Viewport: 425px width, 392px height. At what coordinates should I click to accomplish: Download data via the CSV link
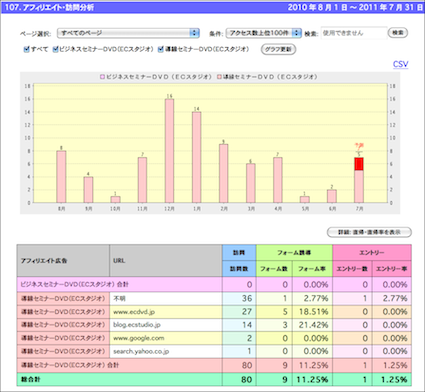(400, 64)
